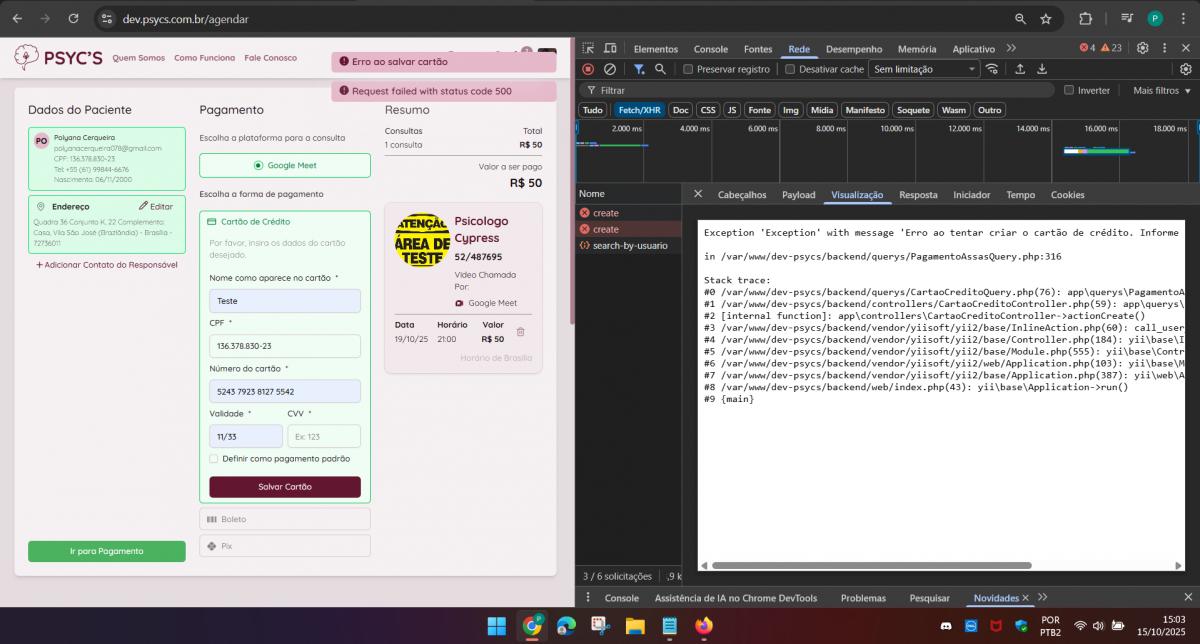
Task: Switch to the Resposta tab
Action: (x=918, y=195)
